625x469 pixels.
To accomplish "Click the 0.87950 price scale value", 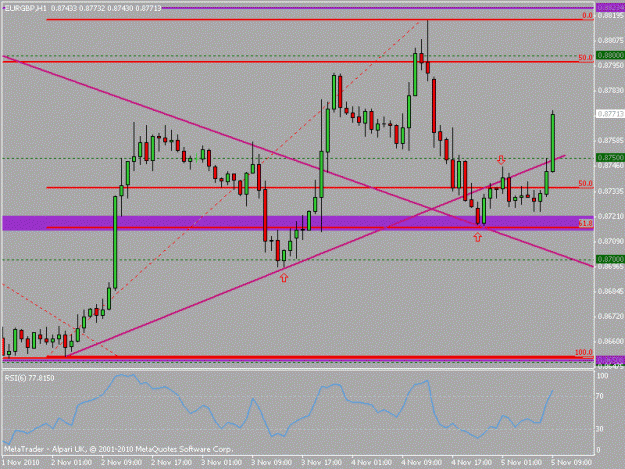I will coord(611,65).
